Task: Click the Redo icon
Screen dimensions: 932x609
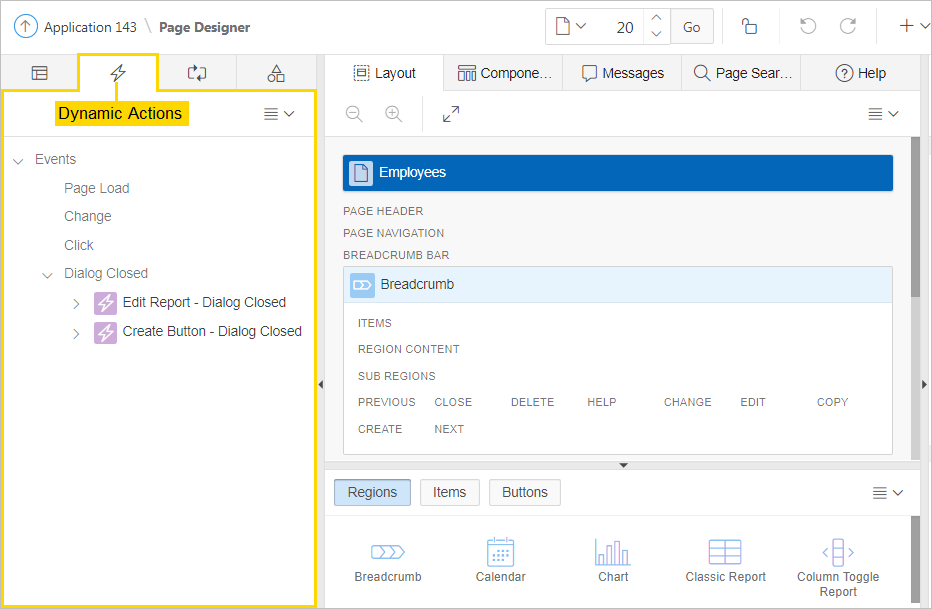Action: [x=847, y=27]
